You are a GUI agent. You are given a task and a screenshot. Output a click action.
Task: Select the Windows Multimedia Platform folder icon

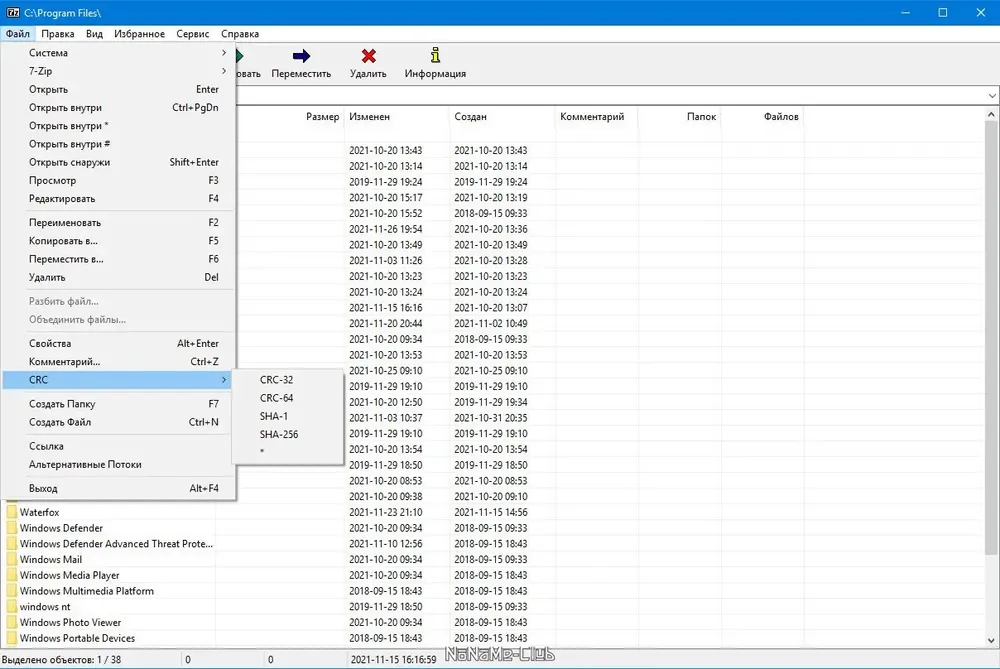[x=11, y=591]
